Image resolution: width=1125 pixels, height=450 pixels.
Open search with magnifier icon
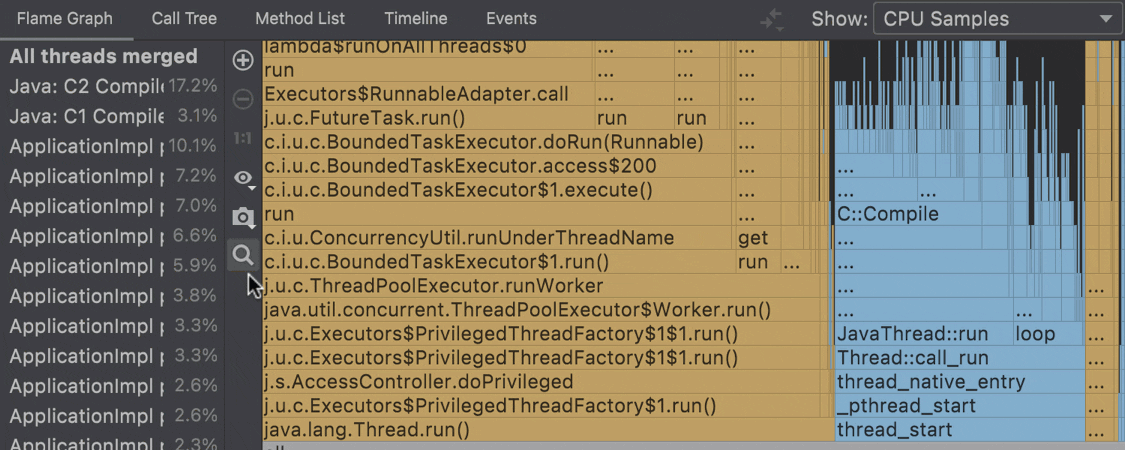(243, 255)
